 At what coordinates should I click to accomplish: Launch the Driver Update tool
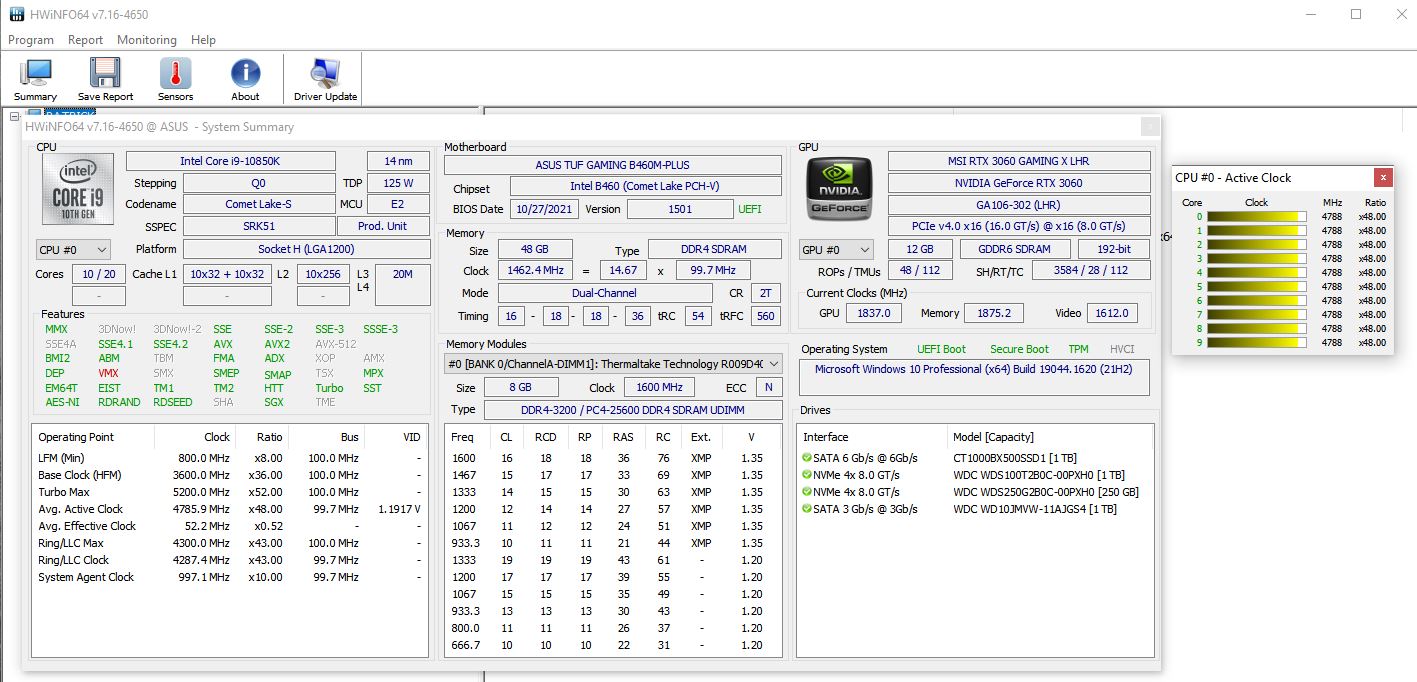click(x=325, y=73)
